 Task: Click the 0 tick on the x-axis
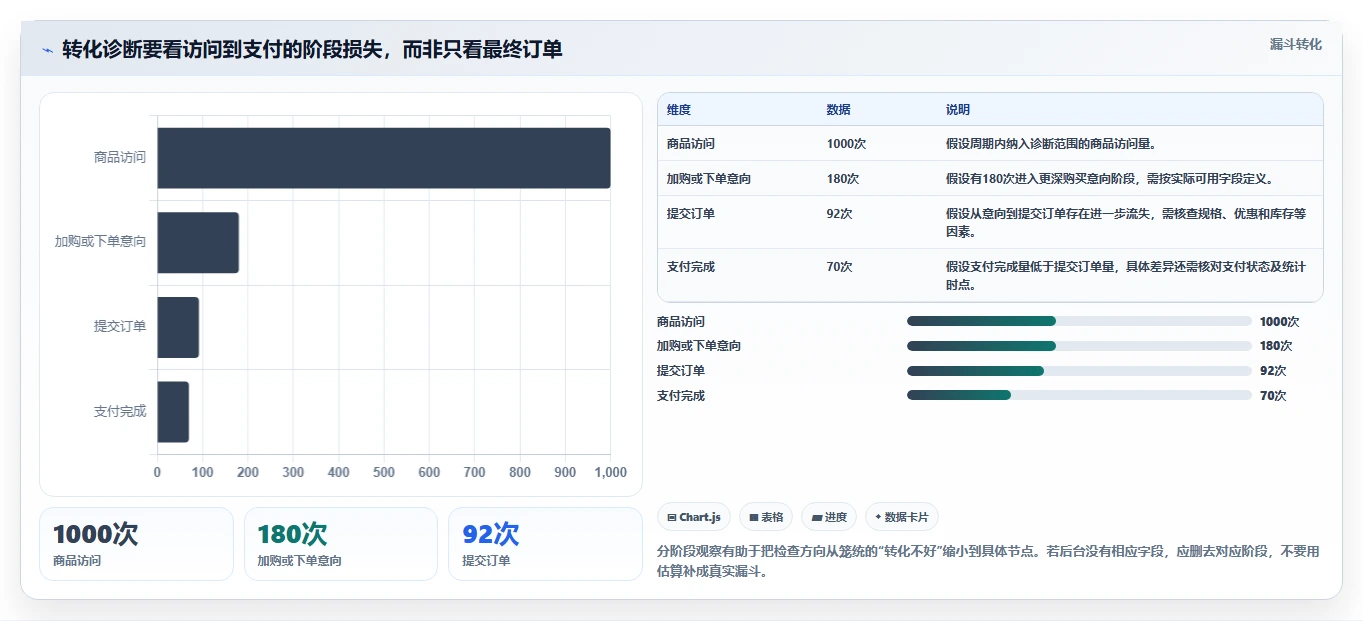(157, 472)
